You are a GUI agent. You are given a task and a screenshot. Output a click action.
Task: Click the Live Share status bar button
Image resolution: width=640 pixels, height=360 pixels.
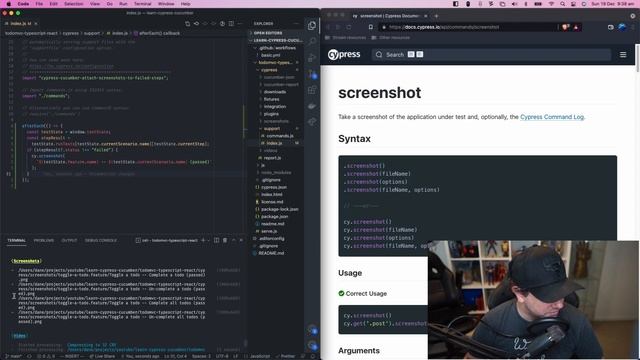(x=103, y=356)
